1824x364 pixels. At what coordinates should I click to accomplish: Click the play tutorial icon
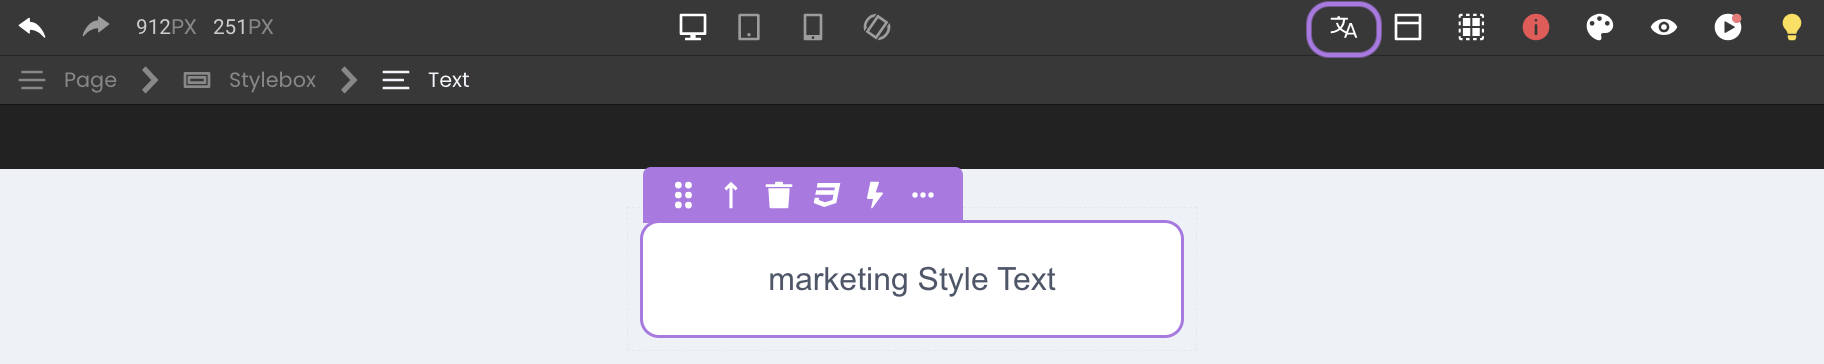1728,27
